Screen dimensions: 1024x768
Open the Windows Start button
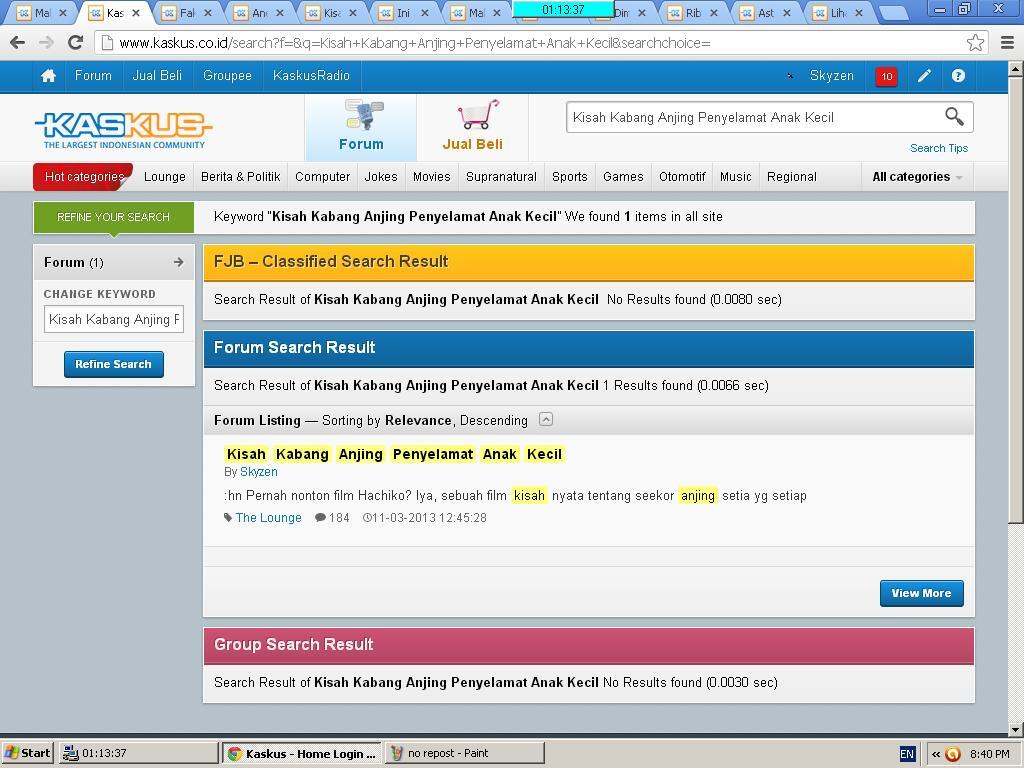tap(28, 753)
